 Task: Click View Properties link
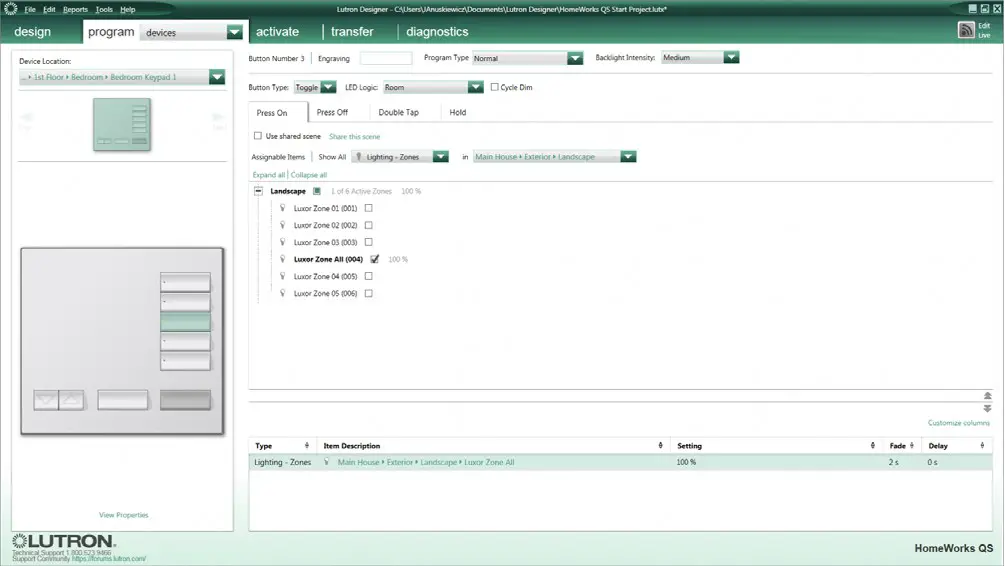click(x=124, y=515)
